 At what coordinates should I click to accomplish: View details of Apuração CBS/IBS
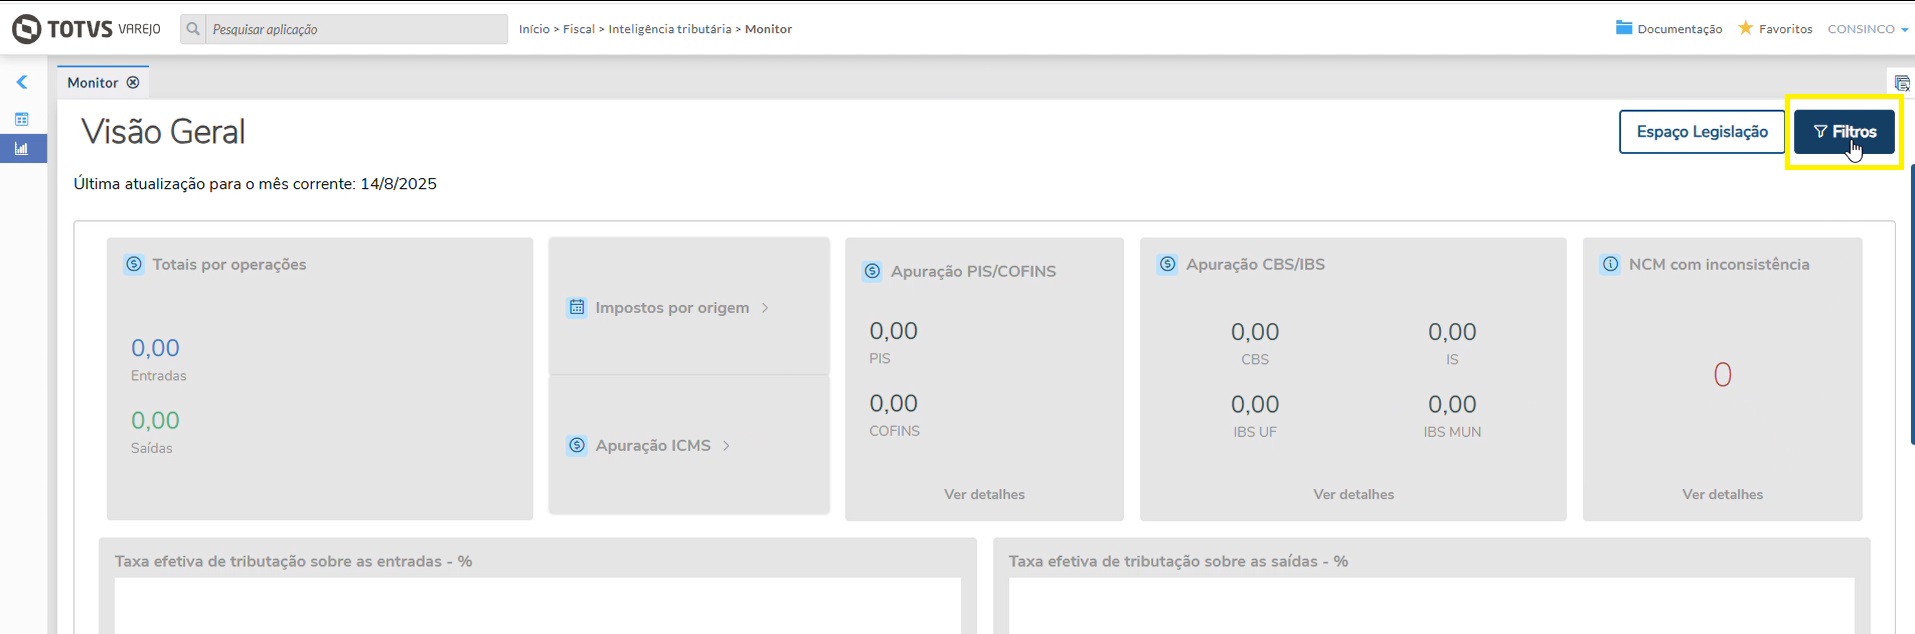(1353, 494)
